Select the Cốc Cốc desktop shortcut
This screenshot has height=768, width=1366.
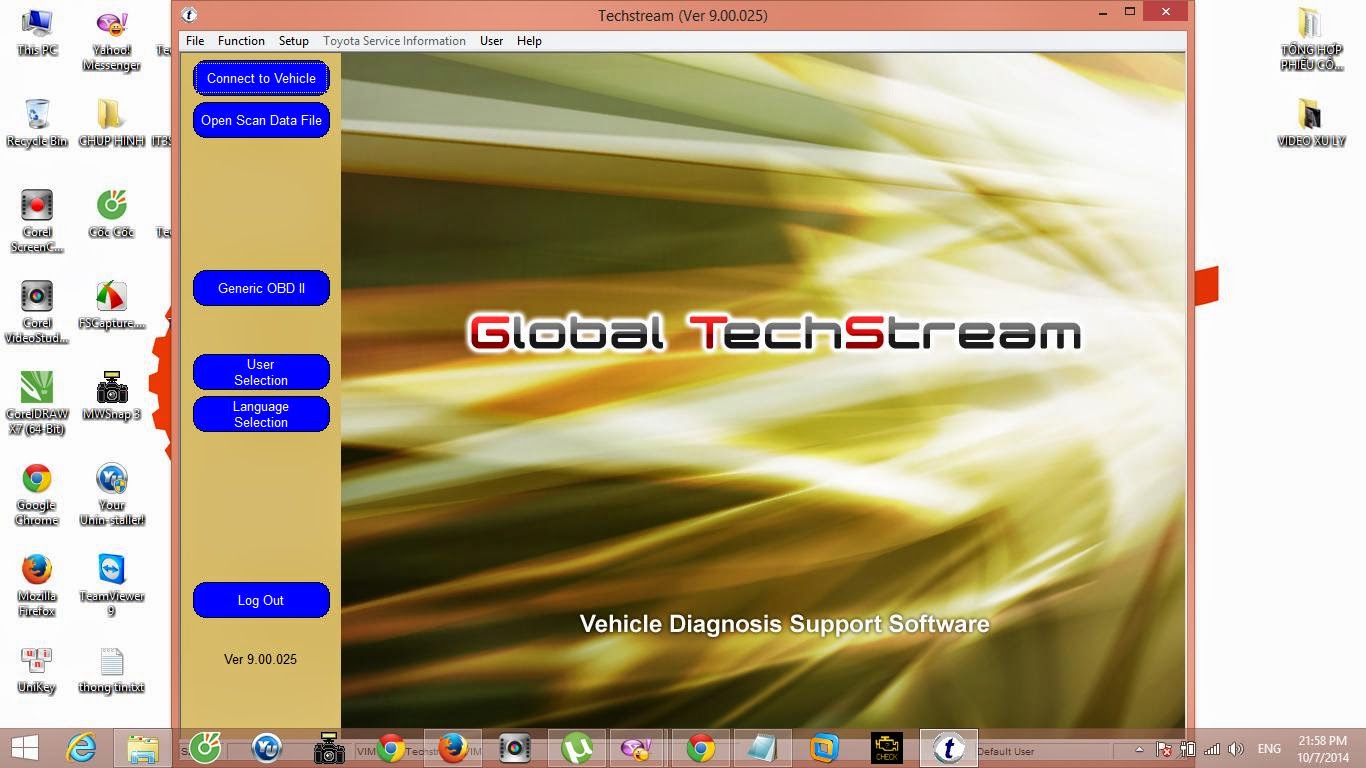pyautogui.click(x=111, y=213)
